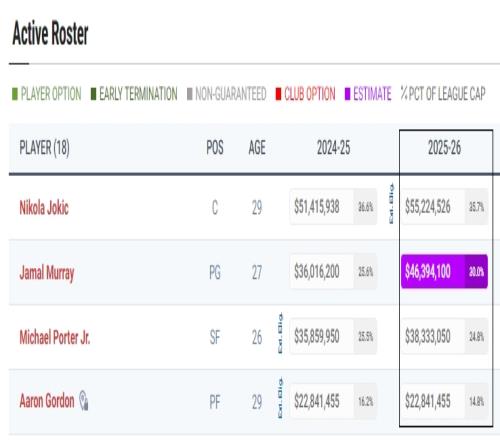Open Michael Porter Jr. player link

(55, 337)
